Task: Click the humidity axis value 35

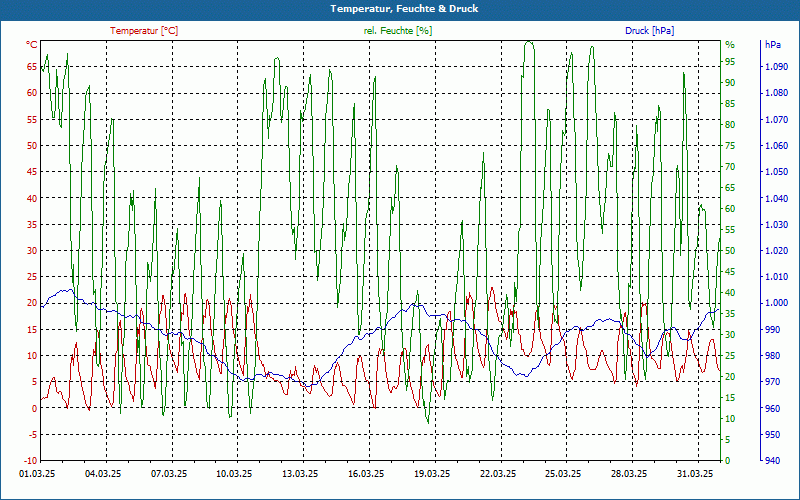Action: (730, 314)
